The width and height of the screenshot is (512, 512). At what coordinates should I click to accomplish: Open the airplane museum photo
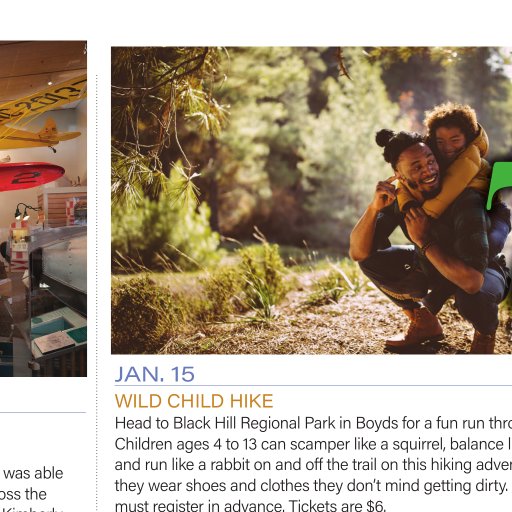pos(43,209)
